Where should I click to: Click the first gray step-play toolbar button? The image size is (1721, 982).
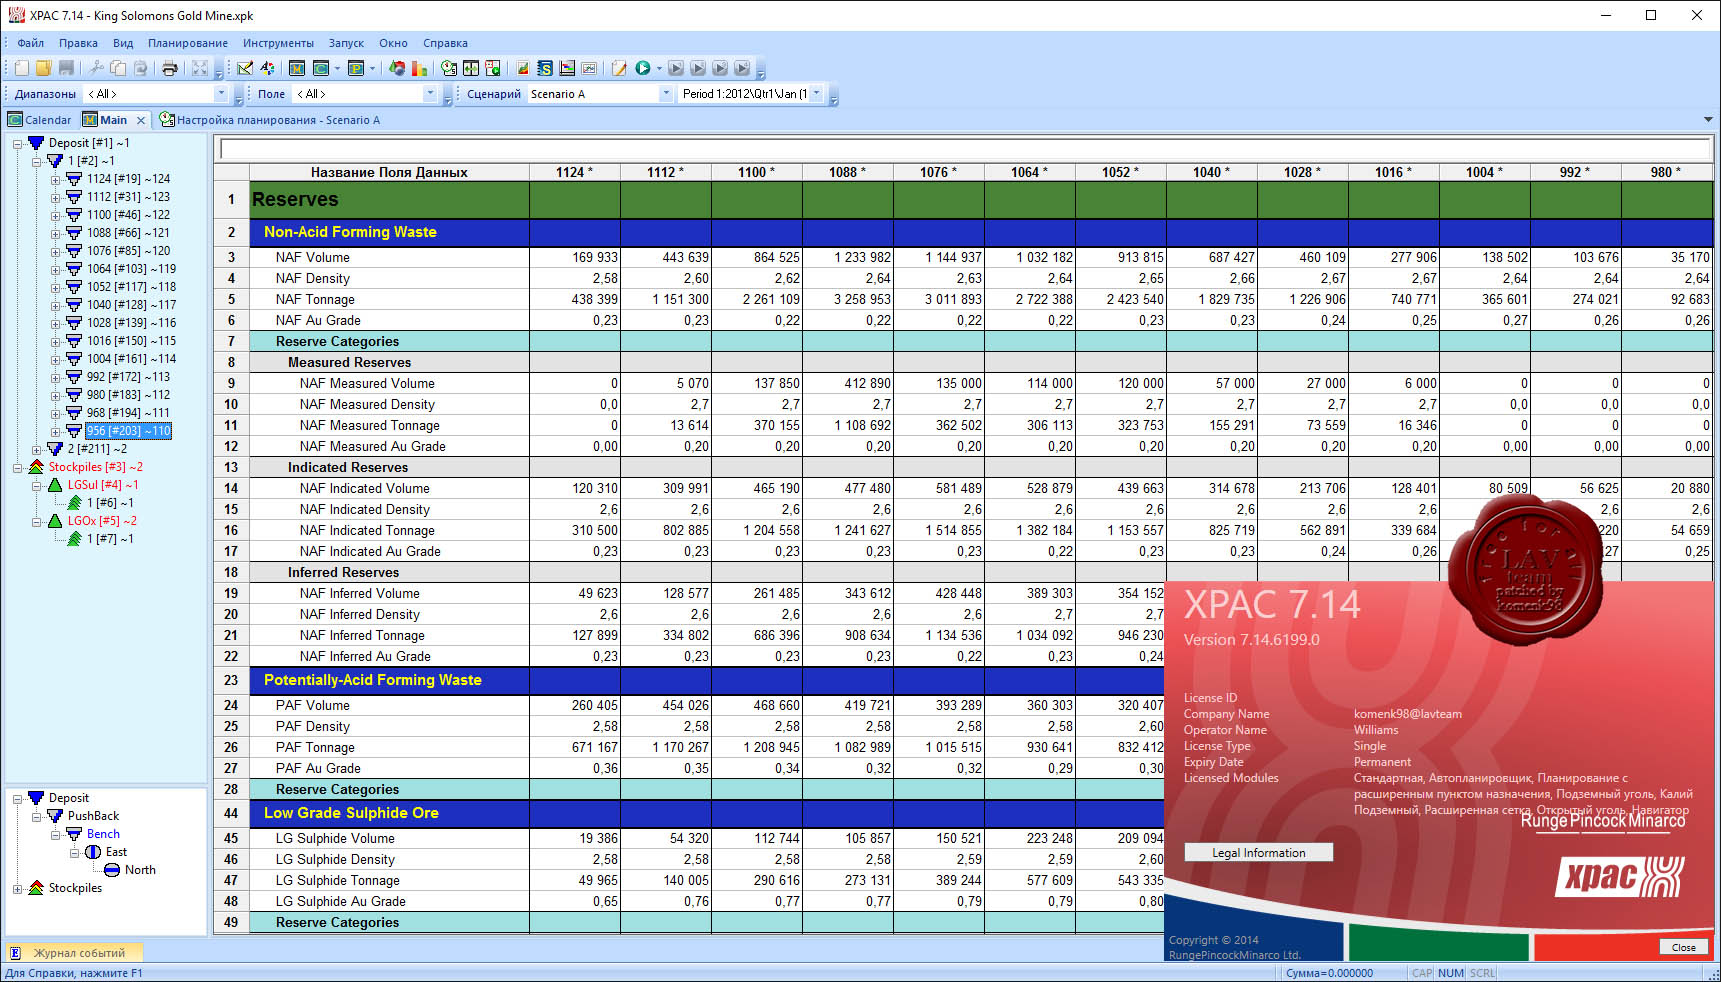(x=676, y=68)
